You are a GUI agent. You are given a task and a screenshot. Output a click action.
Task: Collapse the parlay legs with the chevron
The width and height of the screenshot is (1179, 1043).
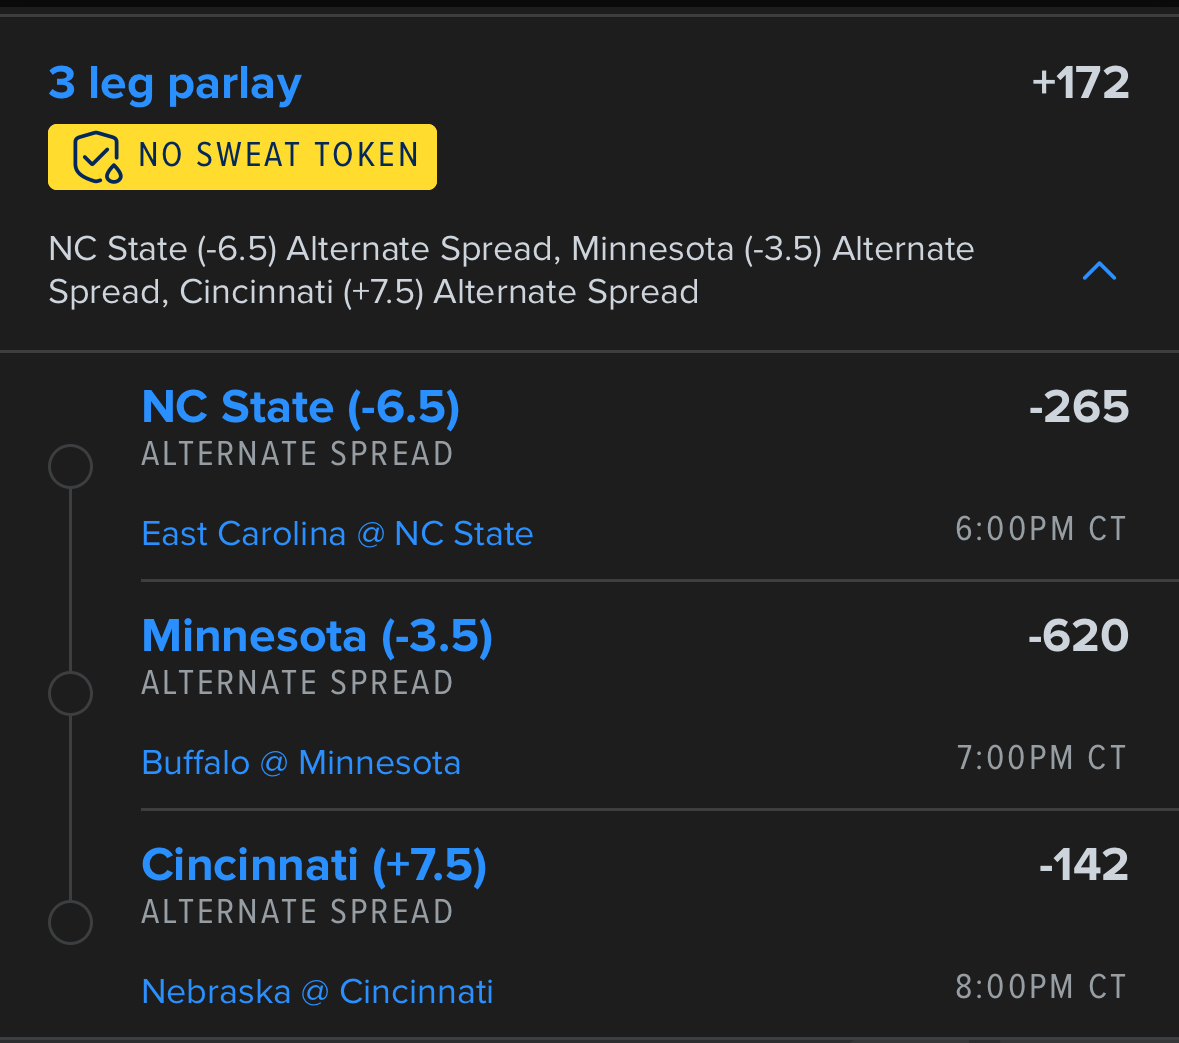(1099, 271)
